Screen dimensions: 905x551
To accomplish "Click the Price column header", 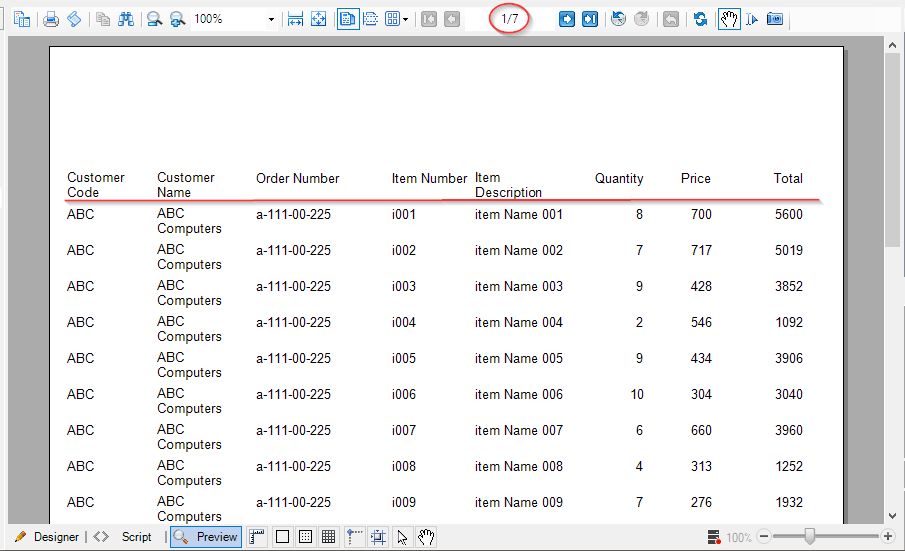I will click(x=695, y=178).
